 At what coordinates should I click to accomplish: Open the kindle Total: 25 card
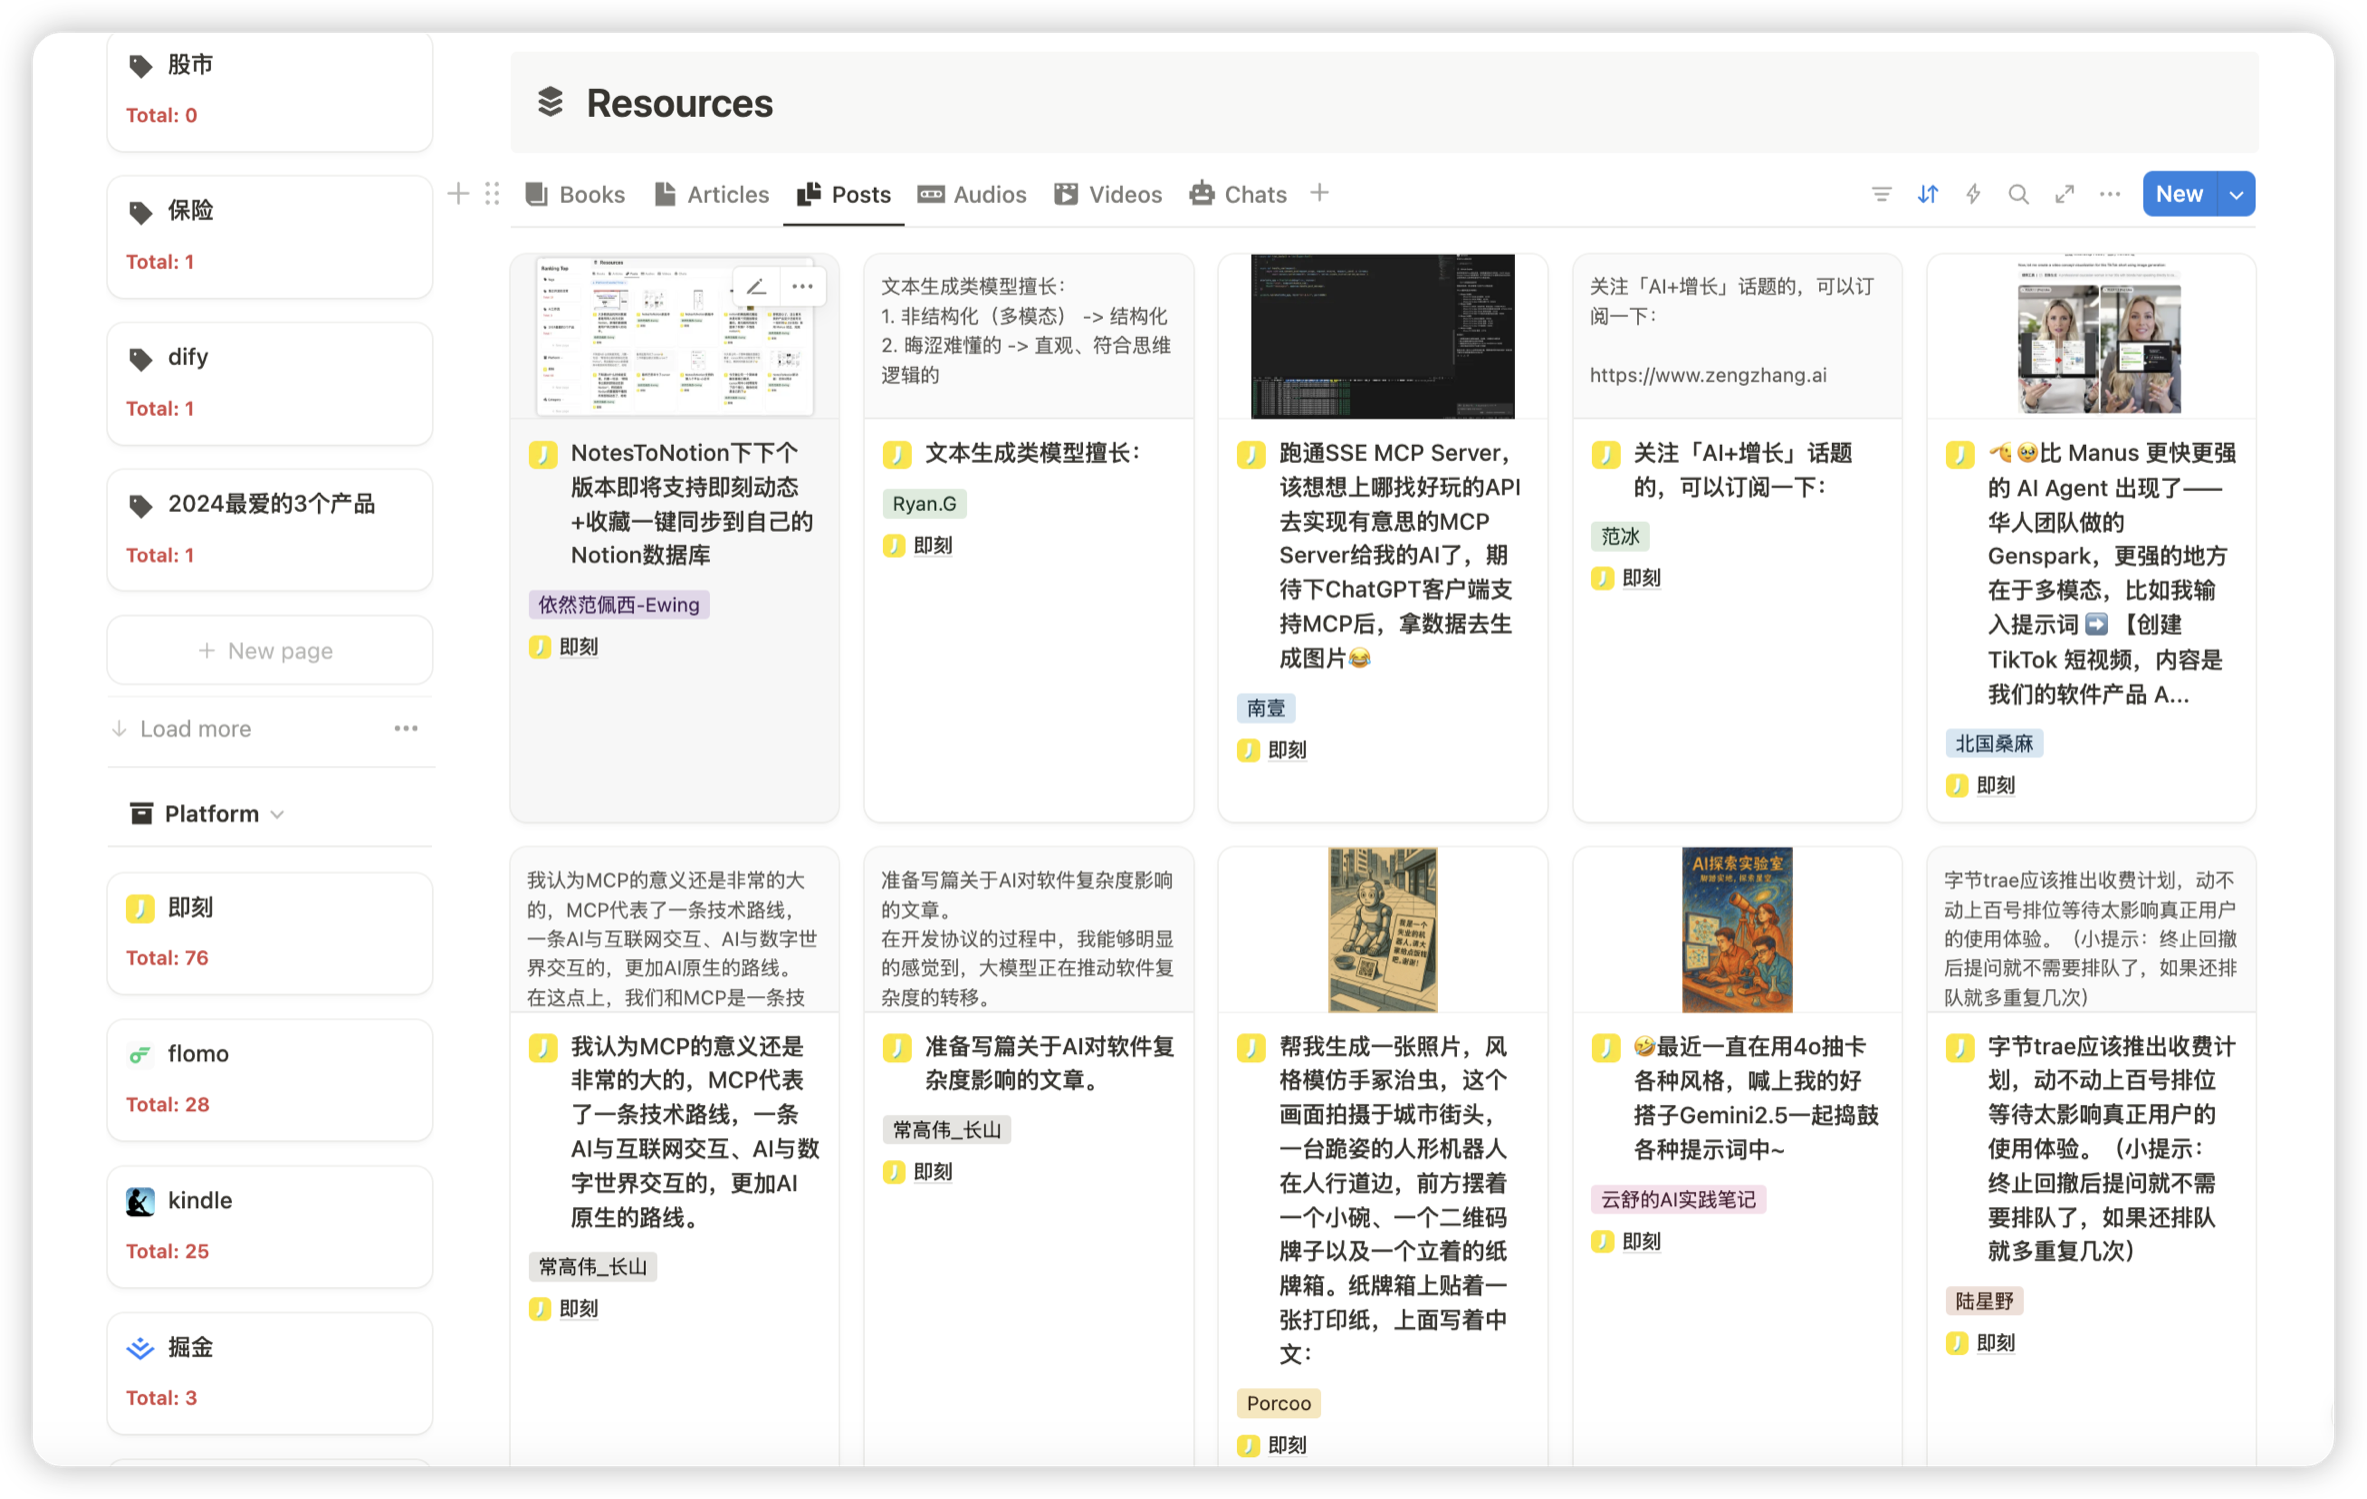[269, 1227]
